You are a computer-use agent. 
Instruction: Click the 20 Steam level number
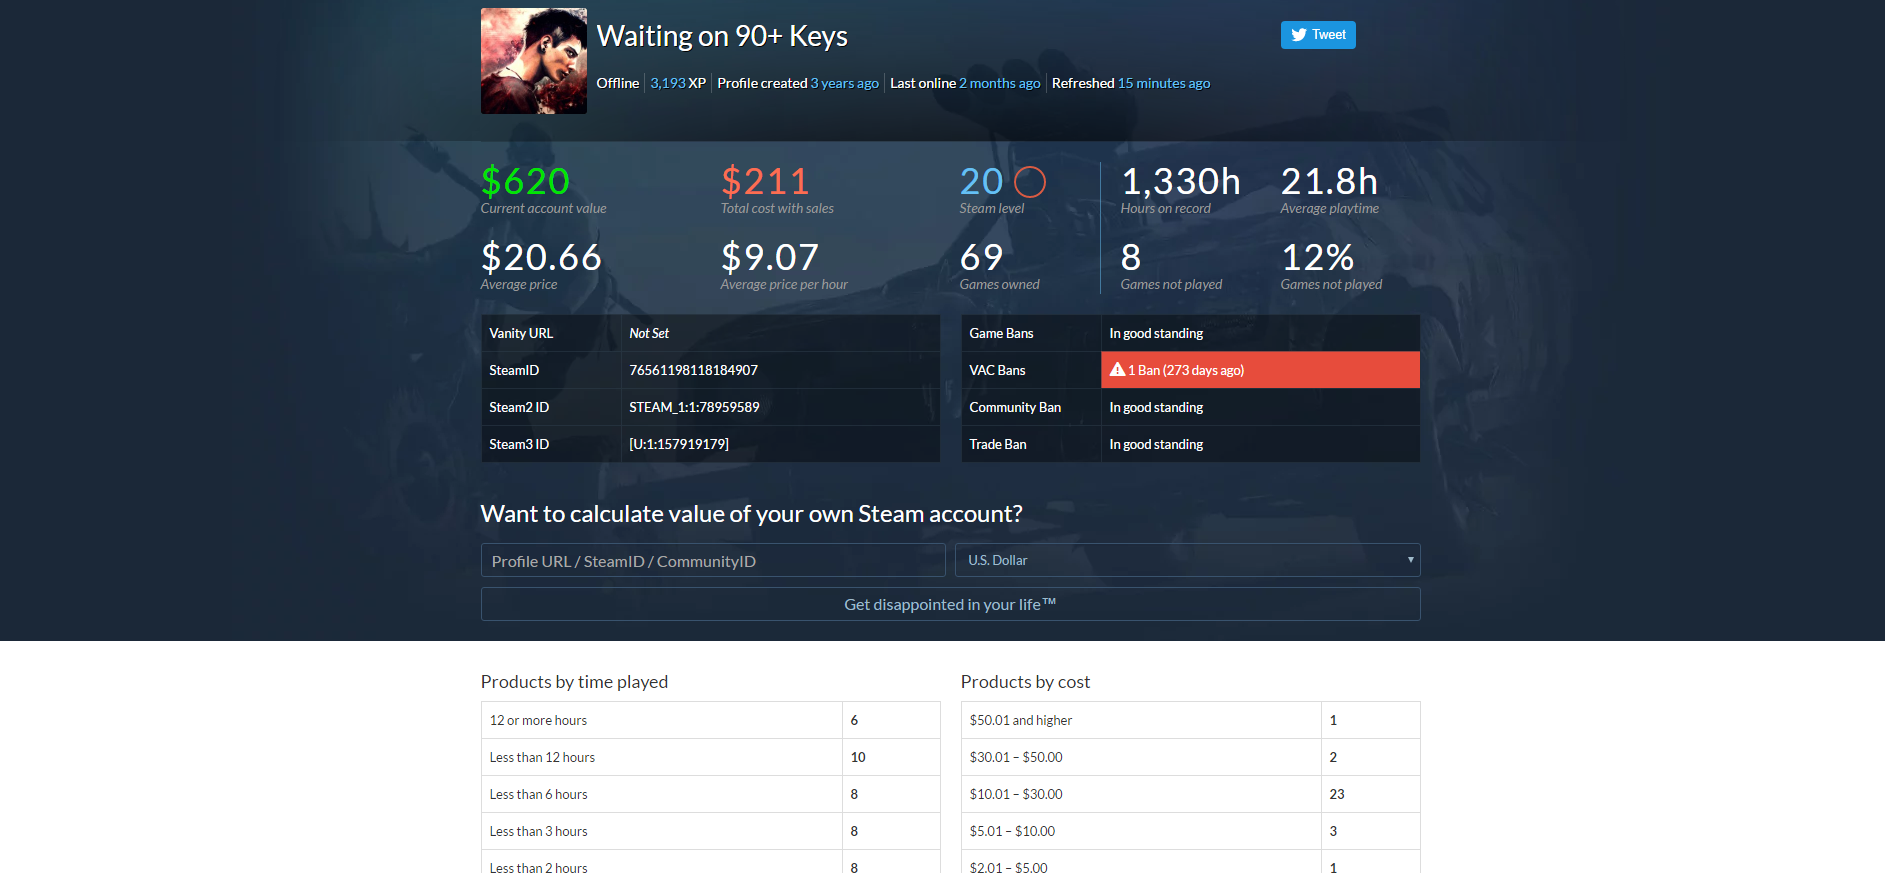pyautogui.click(x=981, y=181)
